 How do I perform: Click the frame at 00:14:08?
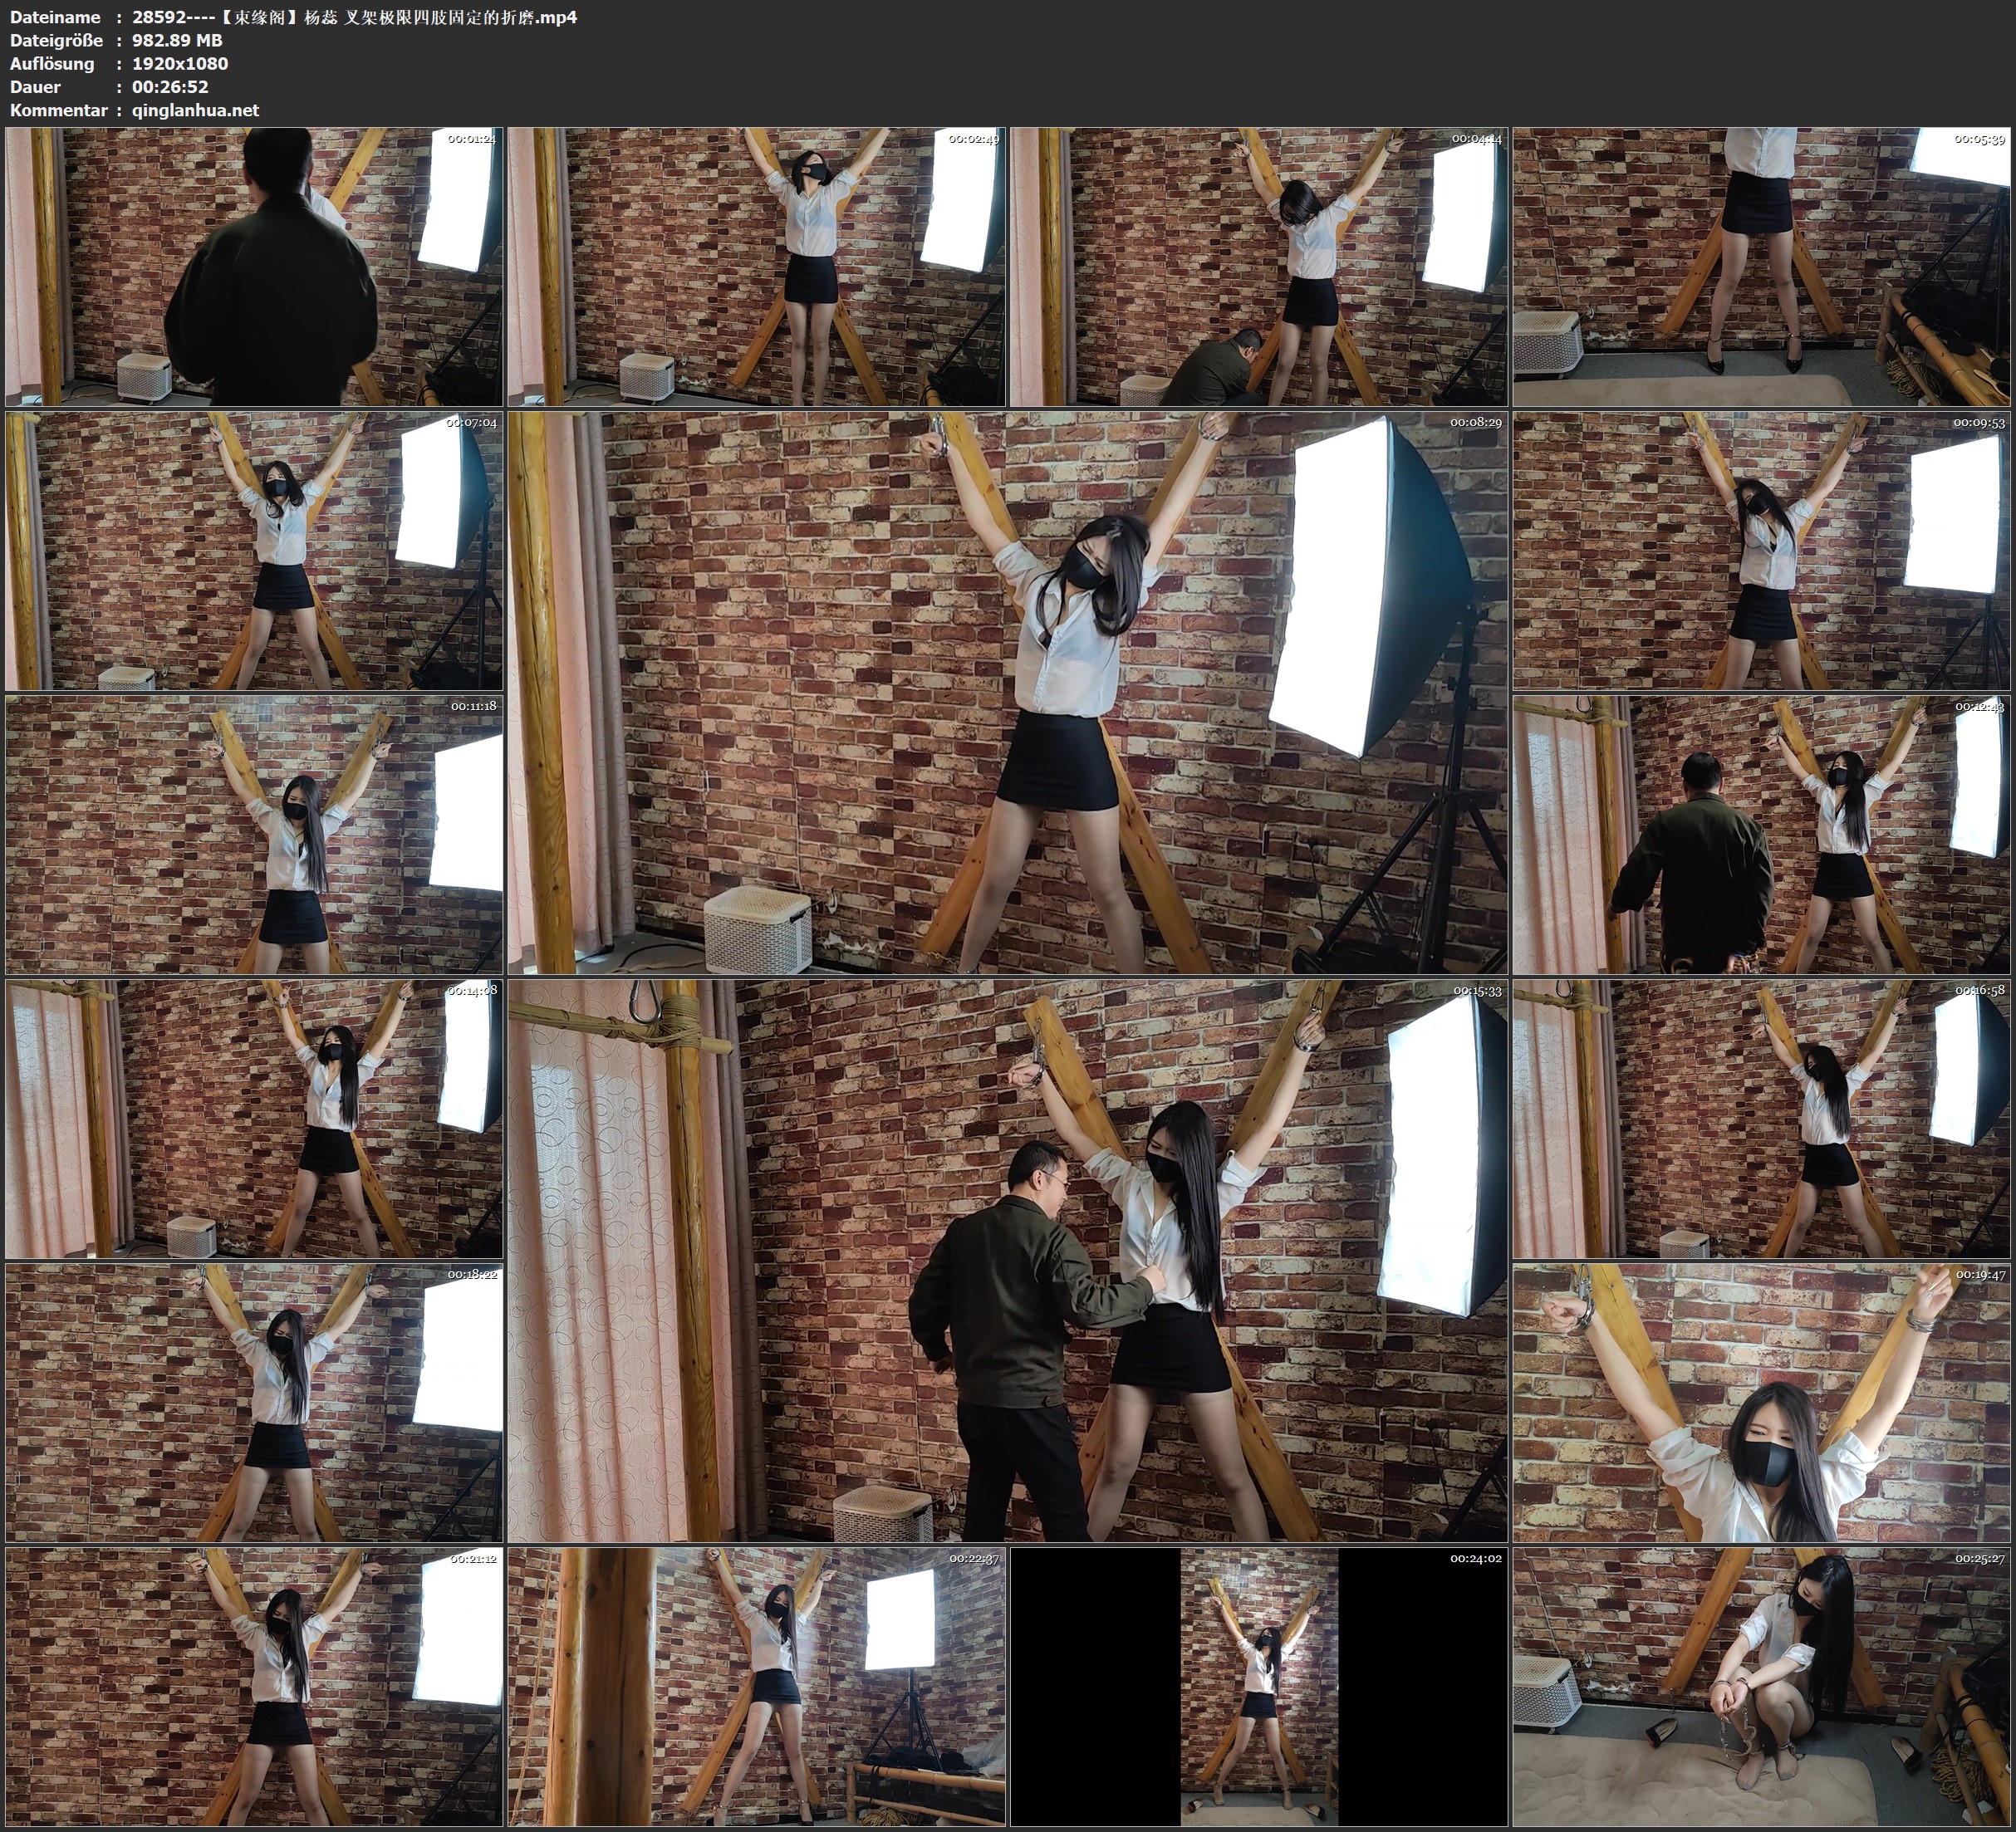[254, 1119]
